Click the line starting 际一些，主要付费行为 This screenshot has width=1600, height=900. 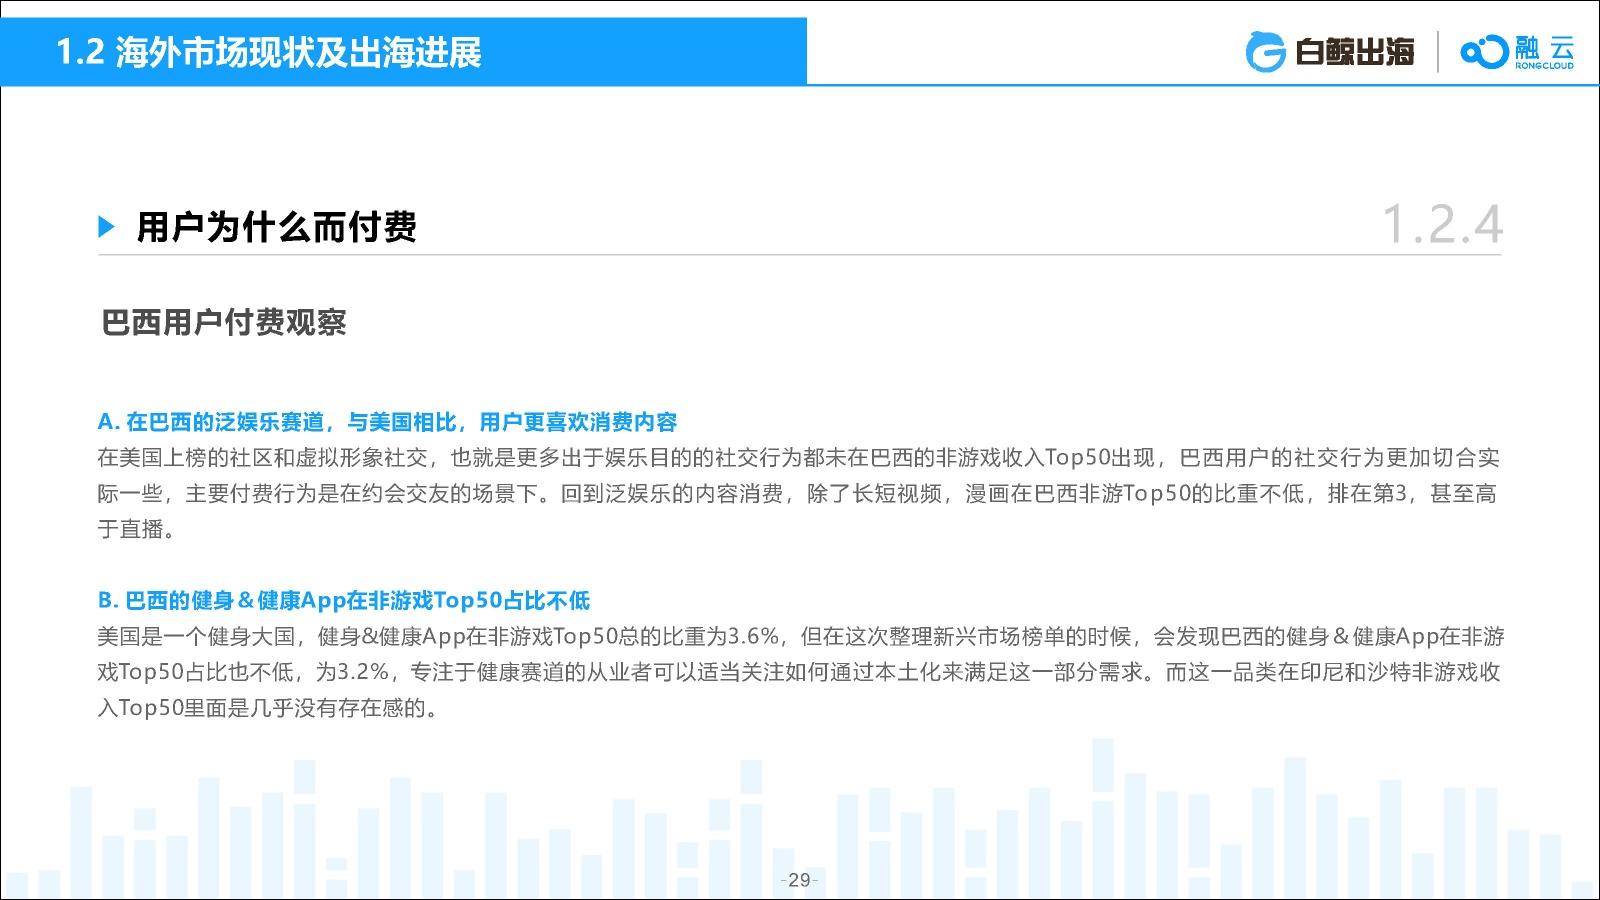click(x=797, y=493)
